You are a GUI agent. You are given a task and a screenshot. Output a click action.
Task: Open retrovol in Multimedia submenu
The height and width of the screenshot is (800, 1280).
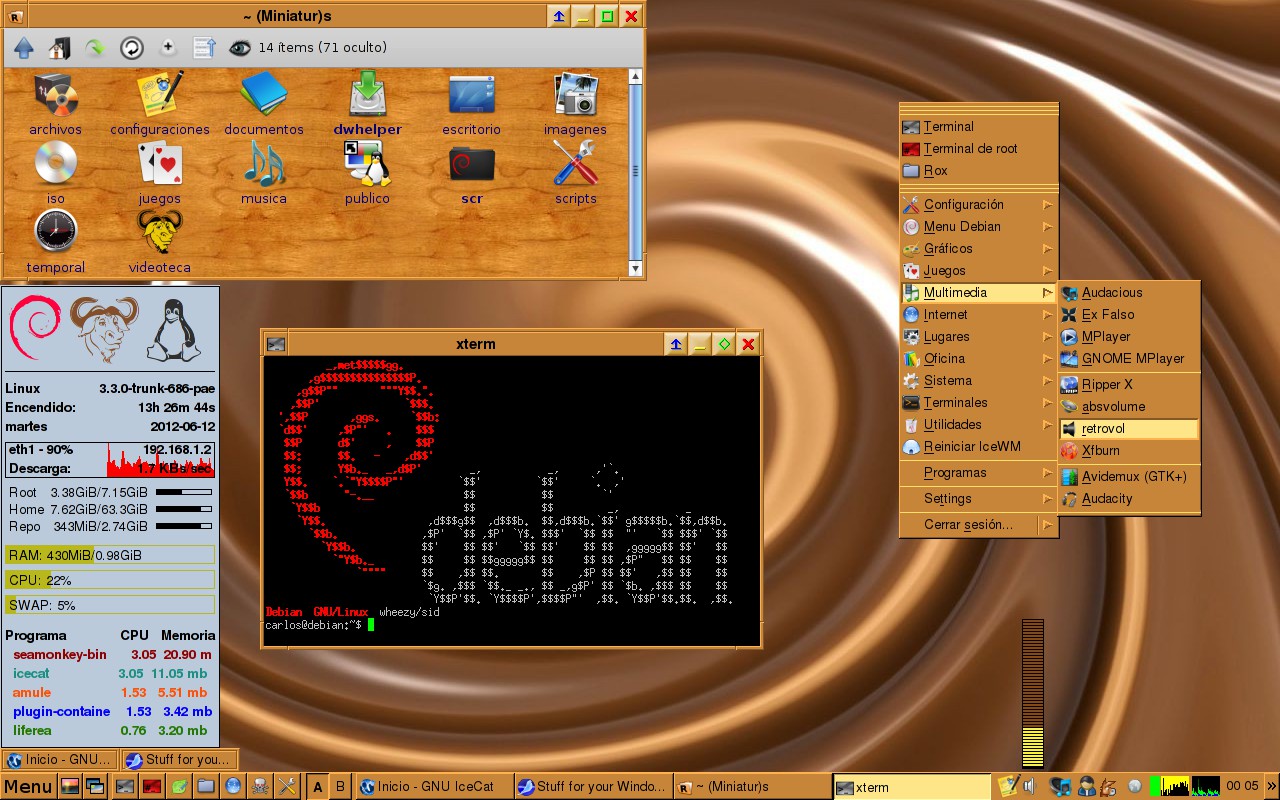coord(1128,429)
